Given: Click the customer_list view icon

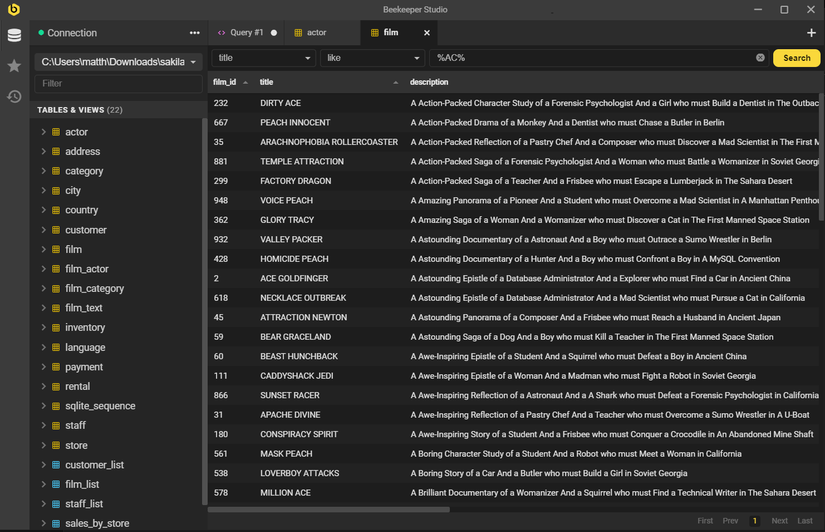Looking at the screenshot, I should 56,465.
